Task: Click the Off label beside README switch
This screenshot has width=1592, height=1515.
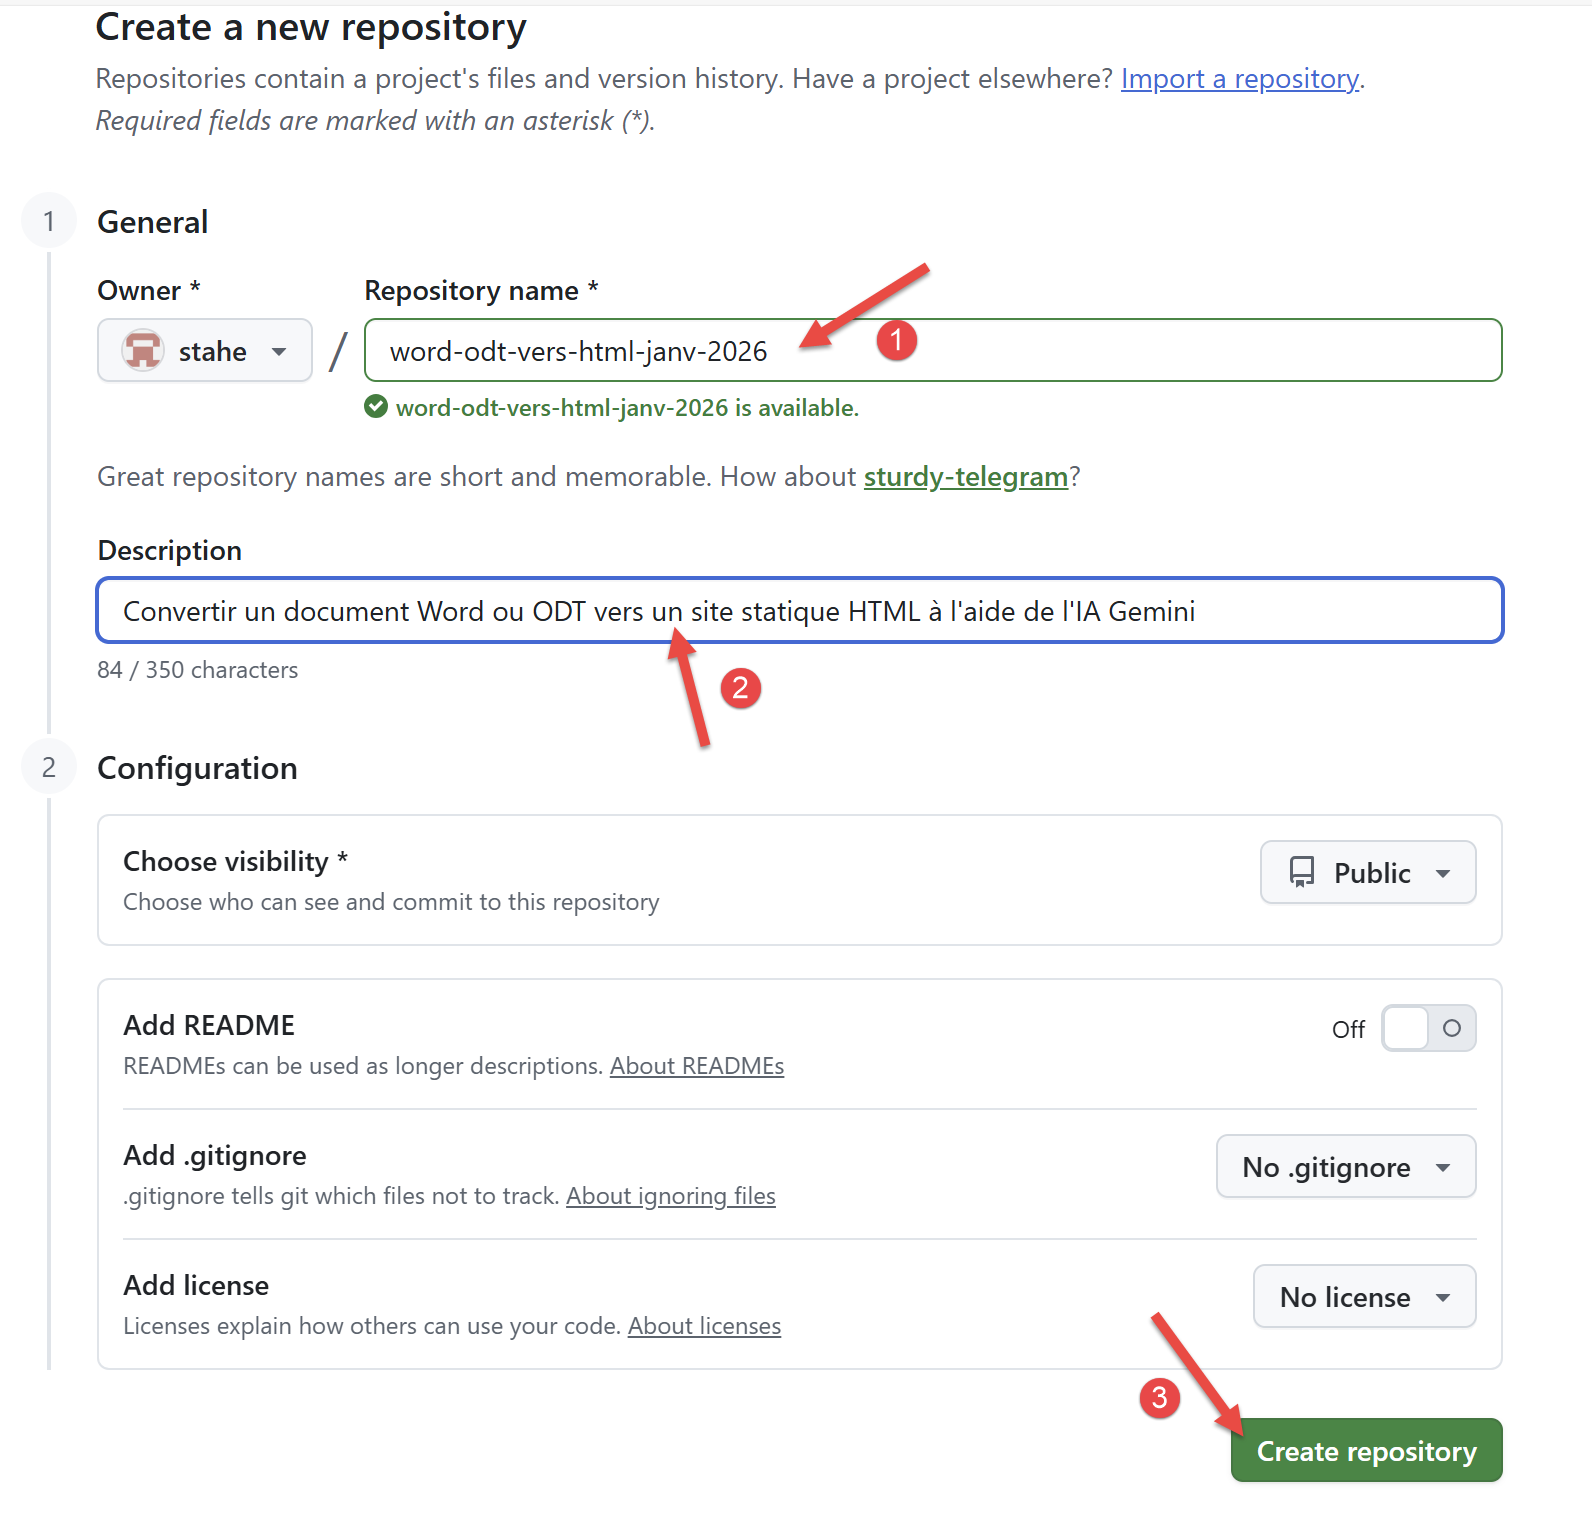Action: point(1348,1029)
